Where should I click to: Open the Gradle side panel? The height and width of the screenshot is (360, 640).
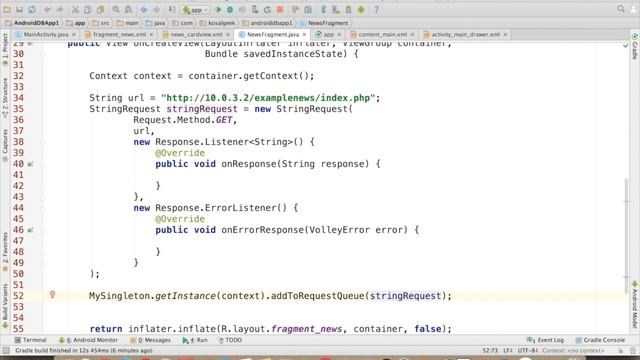point(635,47)
